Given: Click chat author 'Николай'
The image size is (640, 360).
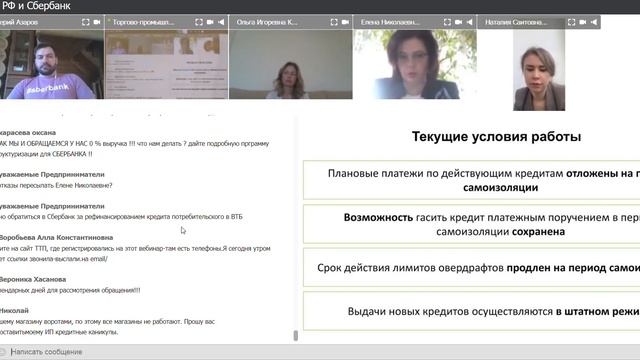Looking at the screenshot, I should (x=14, y=311).
